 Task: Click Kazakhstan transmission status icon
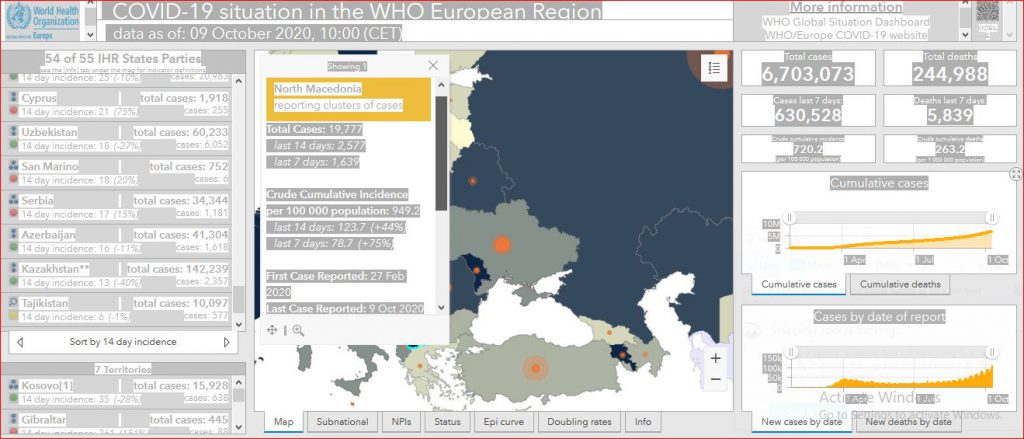[x=13, y=268]
